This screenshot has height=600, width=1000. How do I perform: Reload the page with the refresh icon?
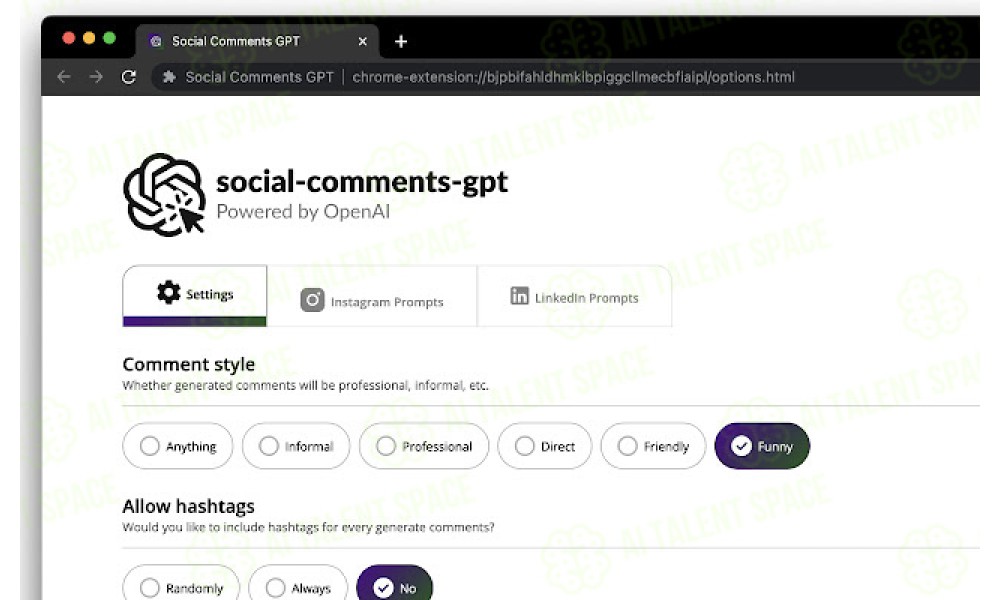click(x=129, y=77)
